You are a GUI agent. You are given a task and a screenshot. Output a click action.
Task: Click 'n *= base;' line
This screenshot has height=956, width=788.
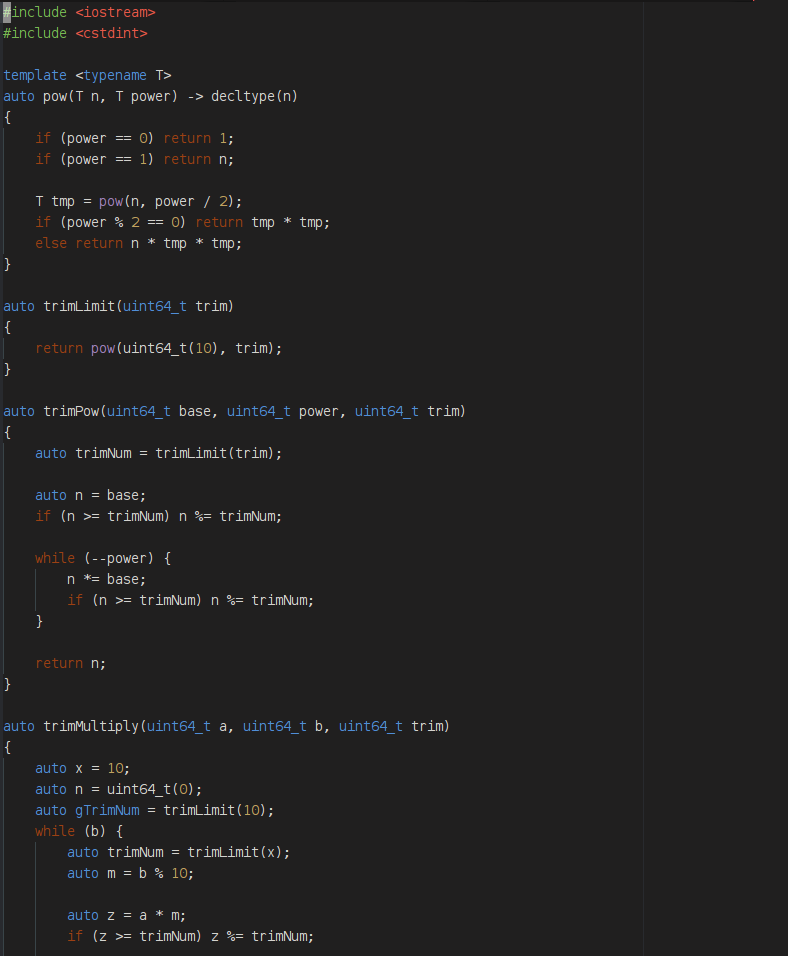(107, 579)
